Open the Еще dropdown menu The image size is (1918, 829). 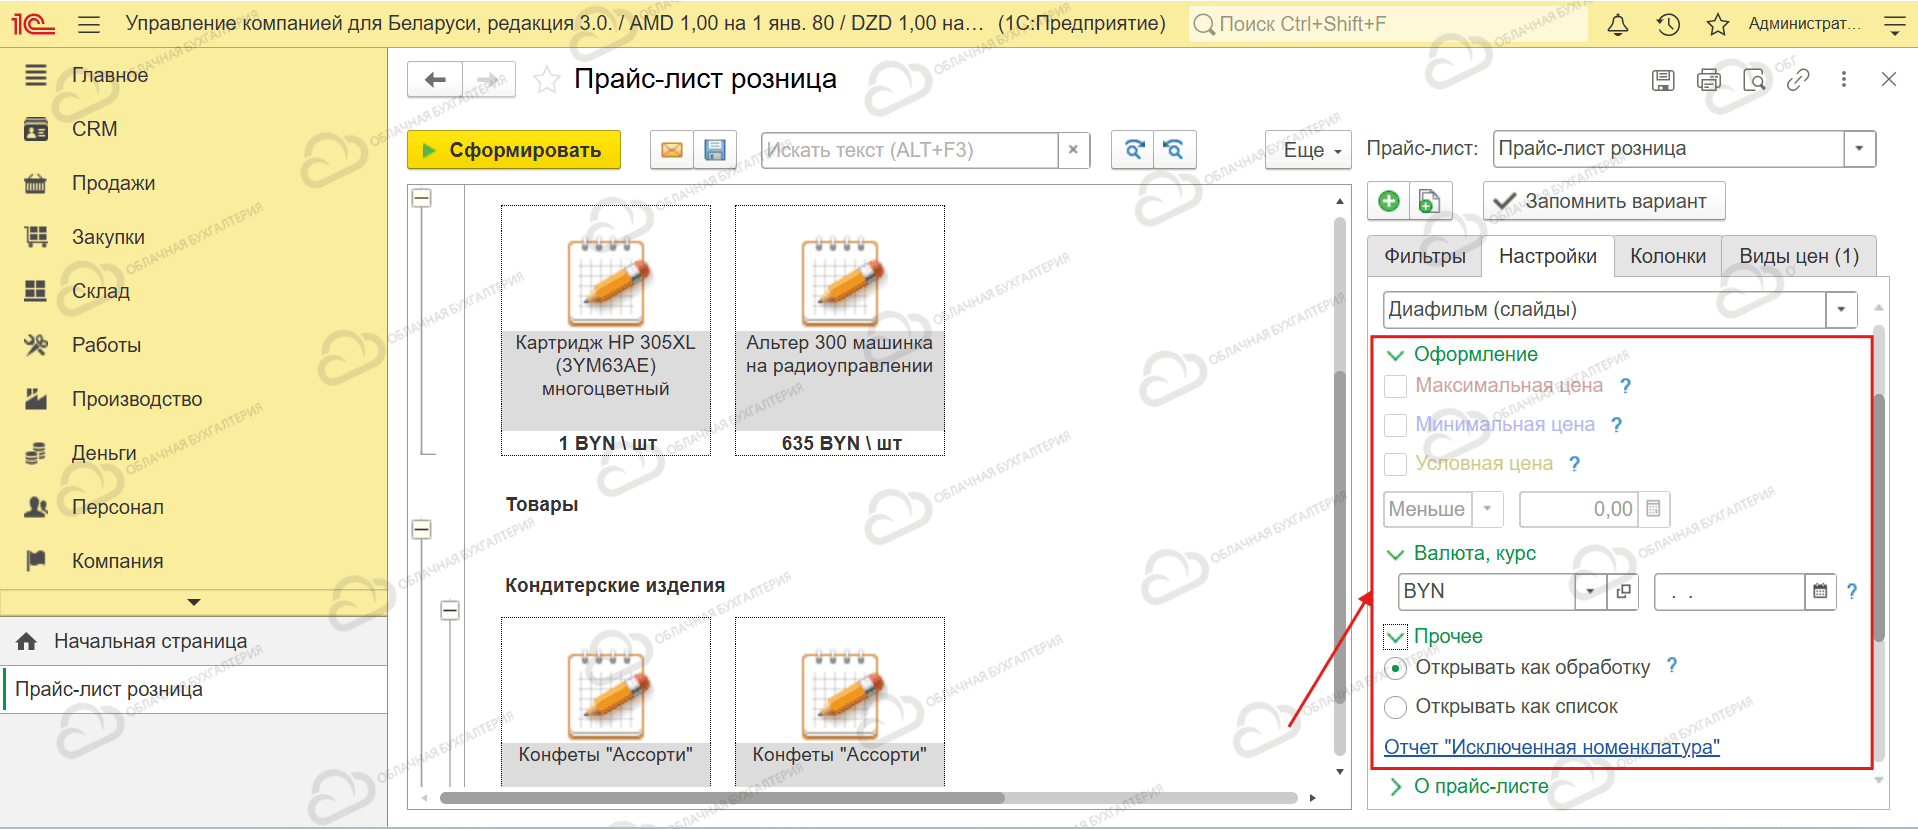tap(1308, 150)
